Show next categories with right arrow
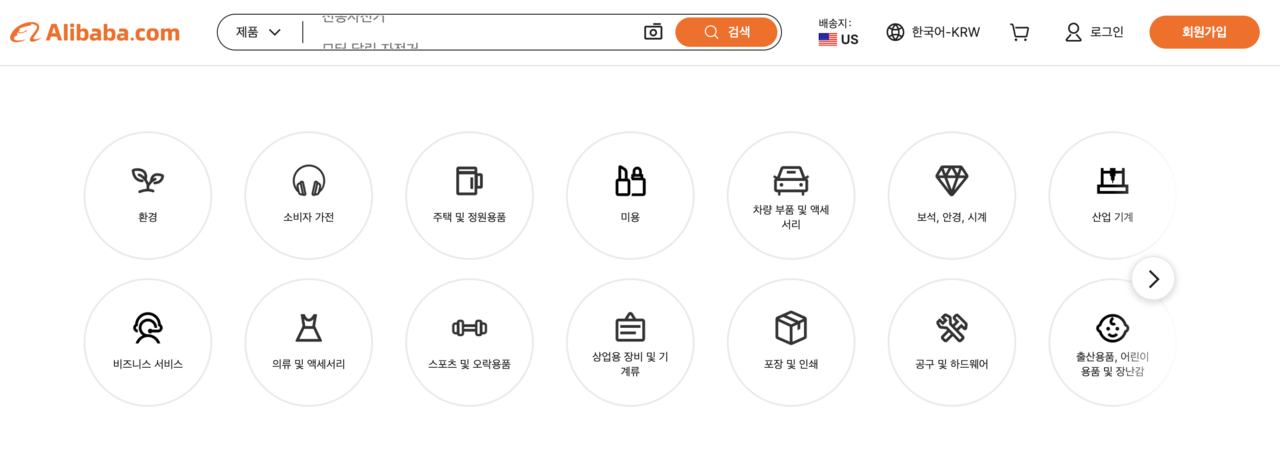The width and height of the screenshot is (1280, 472). [x=1153, y=279]
